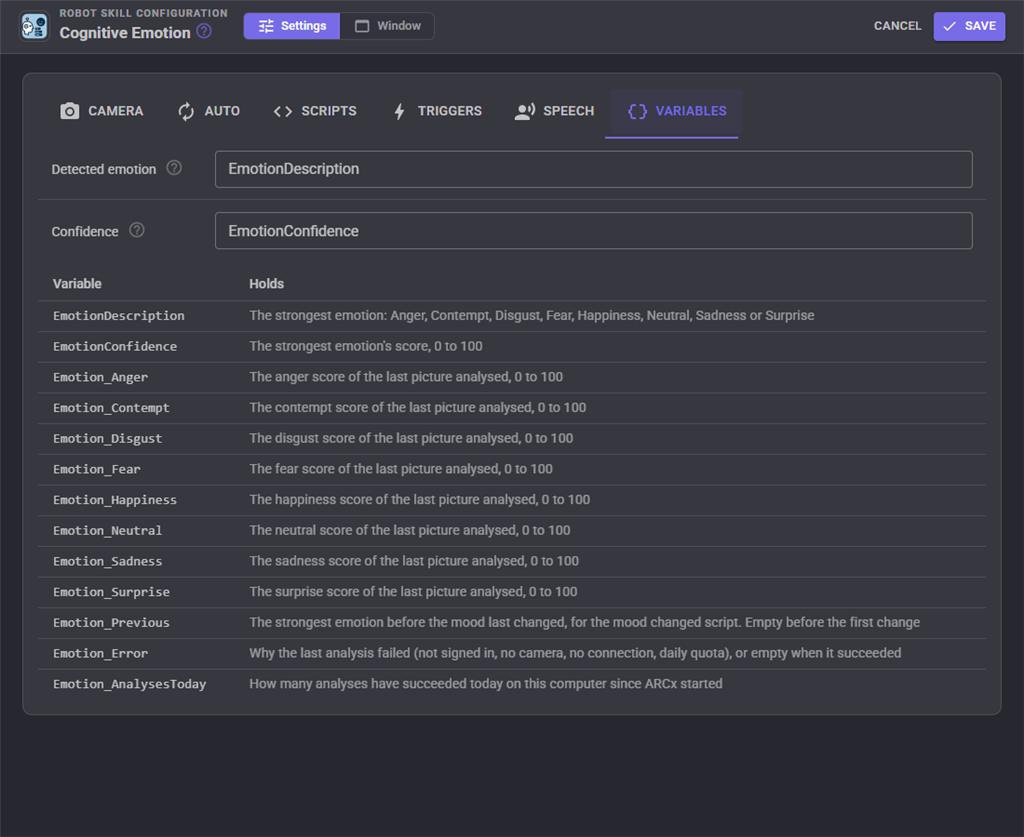Click the Emotion_Neutral variable name

[x=108, y=531]
